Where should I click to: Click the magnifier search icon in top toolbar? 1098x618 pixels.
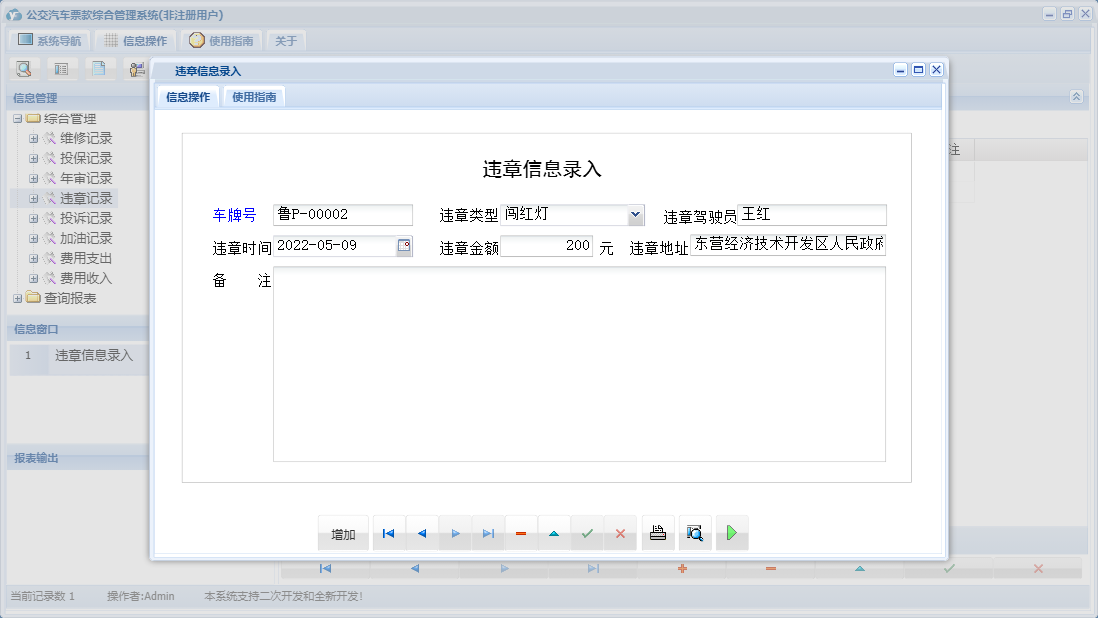coord(23,68)
